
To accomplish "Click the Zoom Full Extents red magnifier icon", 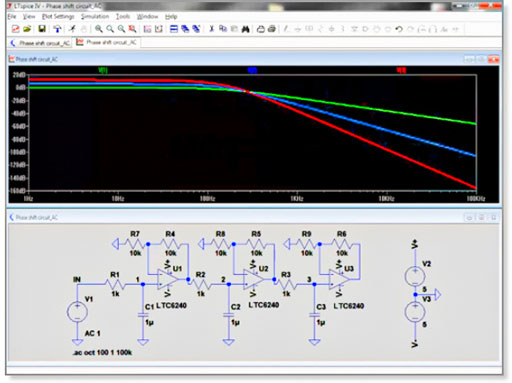I will point(132,29).
